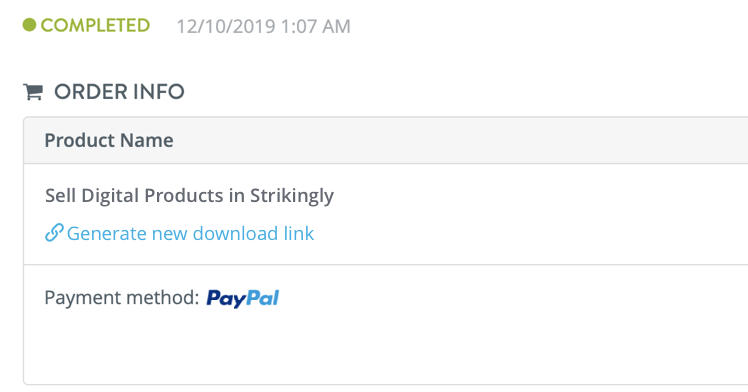This screenshot has height=392, width=748.
Task: Click the COMPLETED status label
Action: [x=95, y=25]
